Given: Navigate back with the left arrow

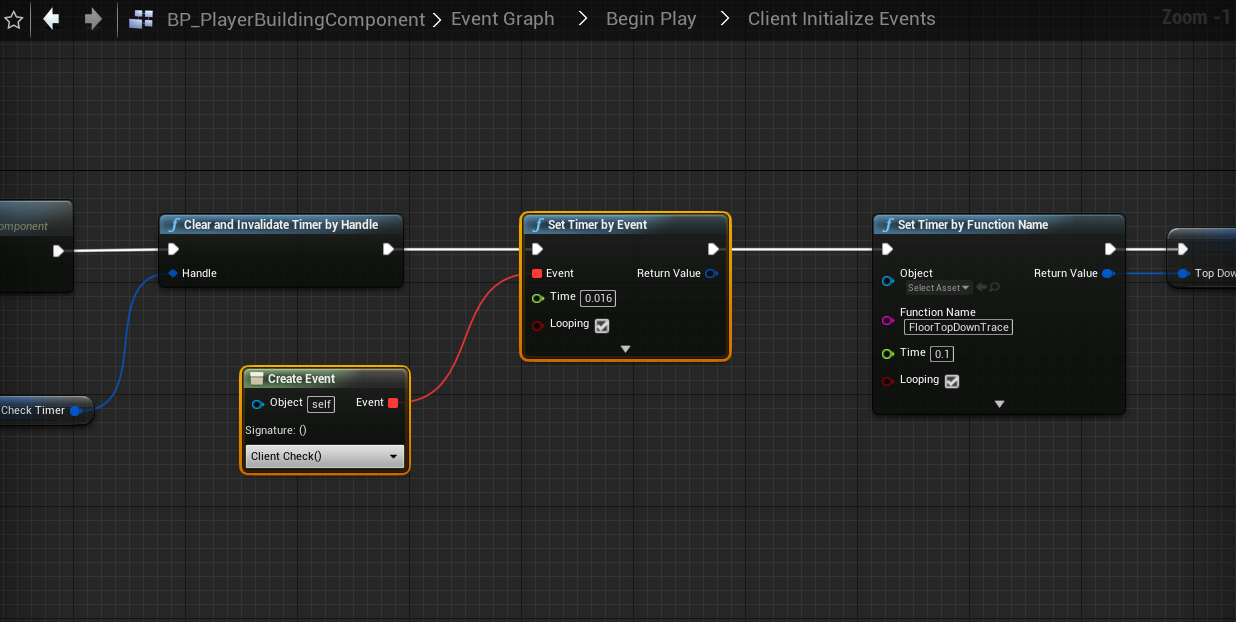Looking at the screenshot, I should [x=51, y=19].
